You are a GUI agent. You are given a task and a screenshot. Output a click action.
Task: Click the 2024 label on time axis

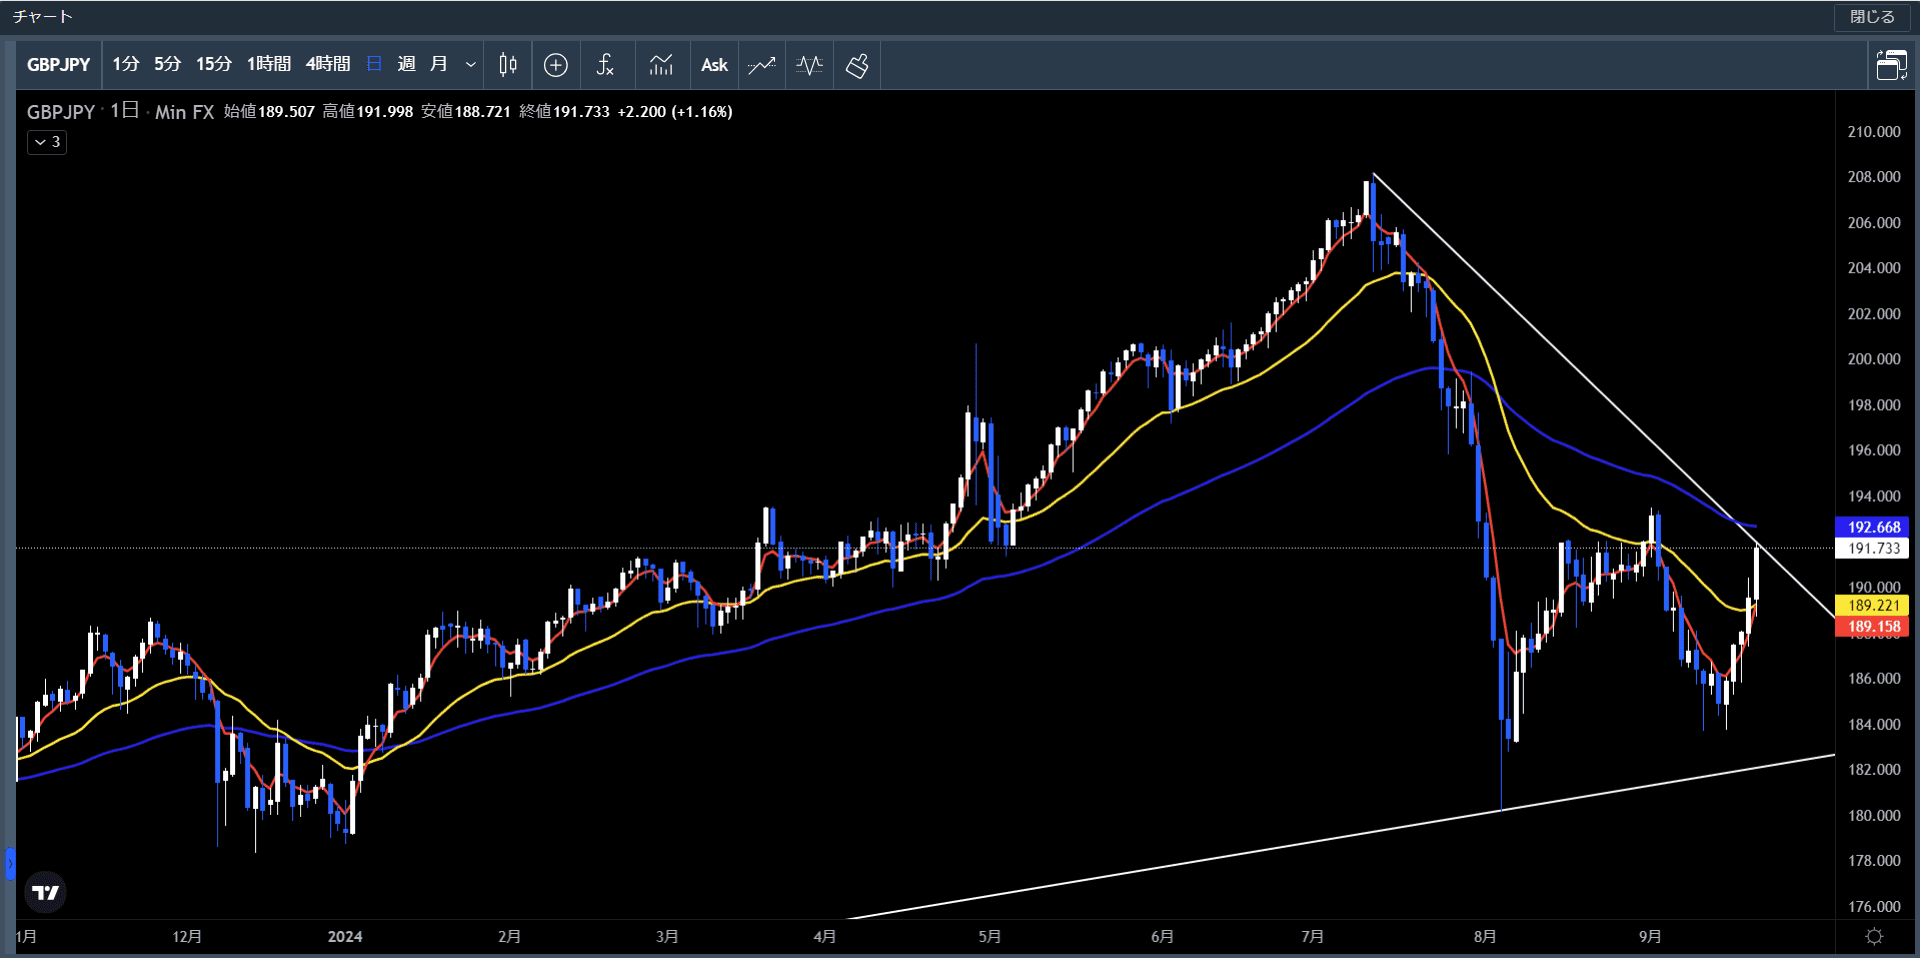pyautogui.click(x=345, y=937)
